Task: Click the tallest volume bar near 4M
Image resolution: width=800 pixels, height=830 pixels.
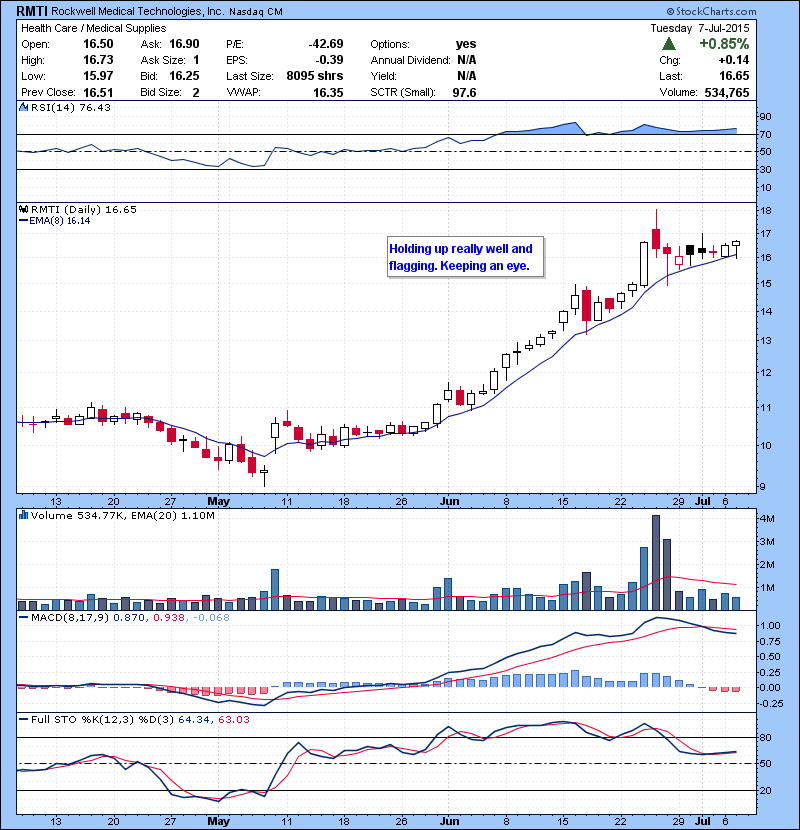Action: (x=656, y=563)
